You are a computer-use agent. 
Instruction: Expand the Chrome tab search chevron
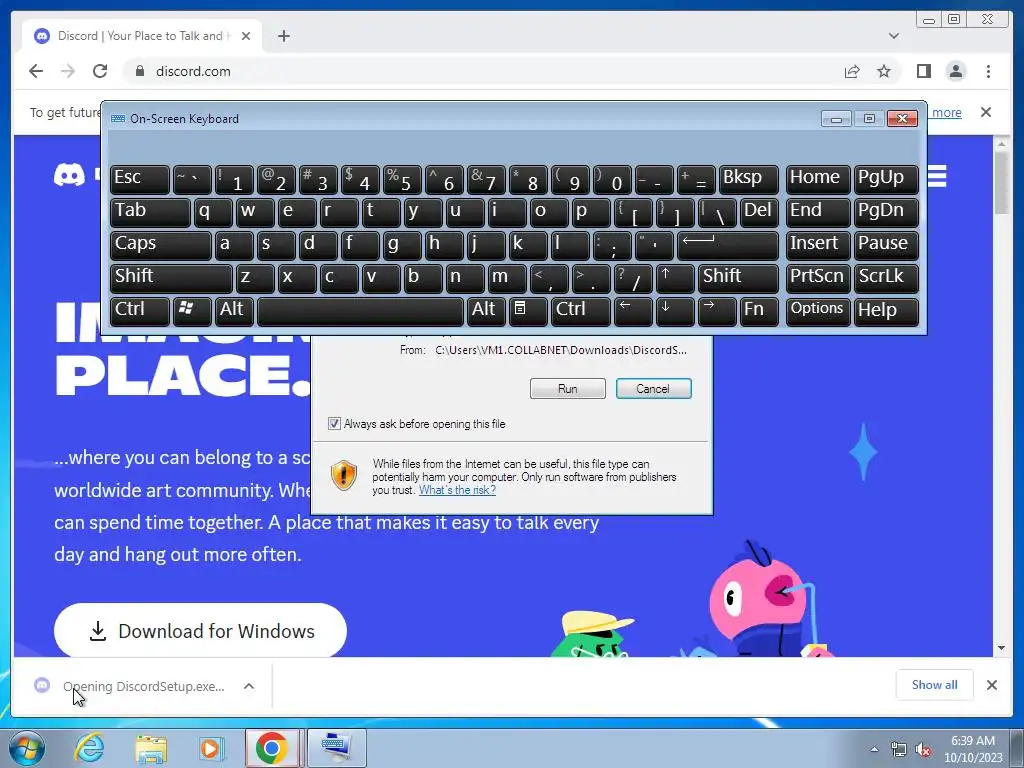coord(894,36)
